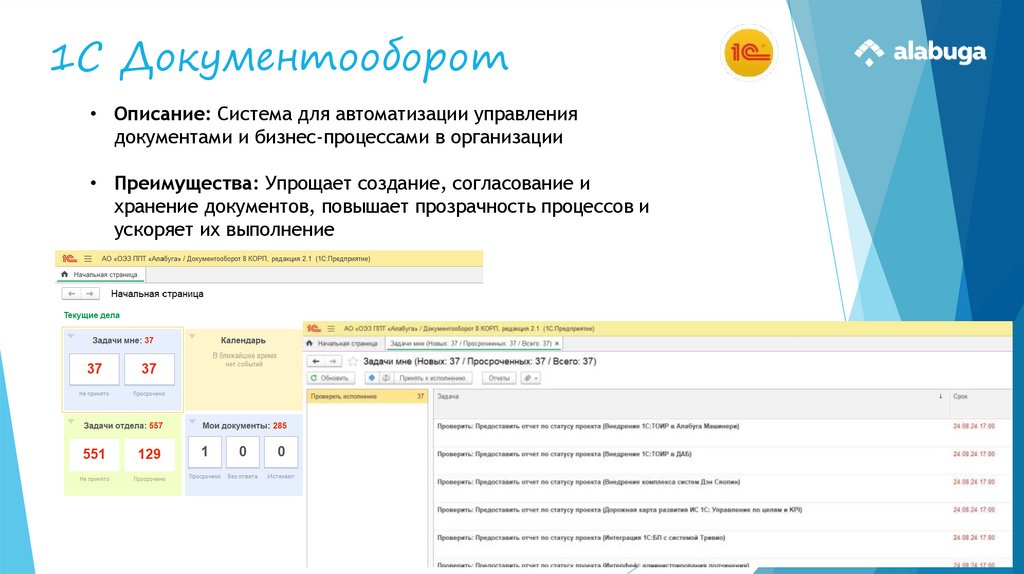Expand the triangle on the Задачи мне widget
The height and width of the screenshot is (574, 1024).
[x=71, y=337]
